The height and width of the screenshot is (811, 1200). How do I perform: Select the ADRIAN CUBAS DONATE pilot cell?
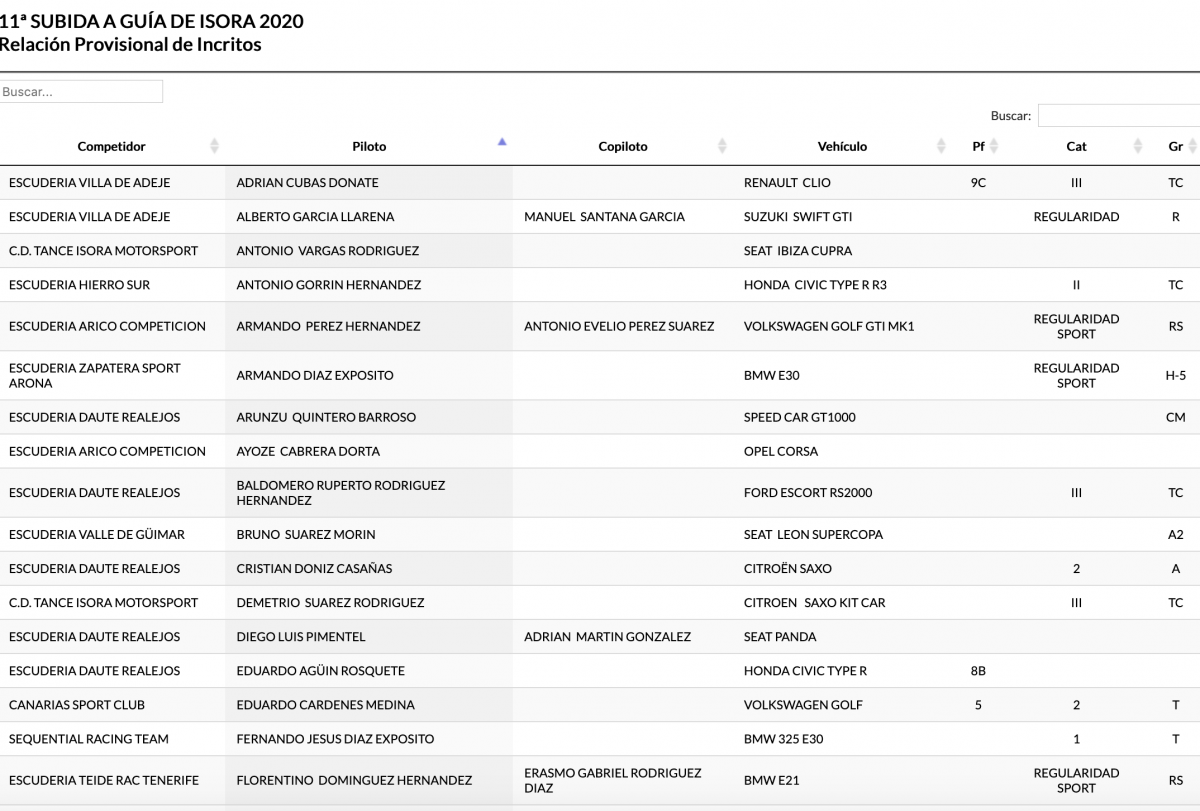coord(307,183)
